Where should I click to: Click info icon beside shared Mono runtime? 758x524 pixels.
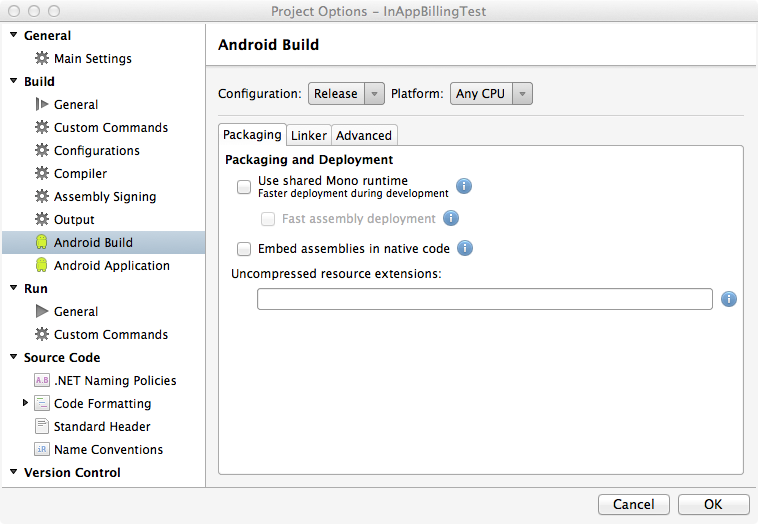464,186
